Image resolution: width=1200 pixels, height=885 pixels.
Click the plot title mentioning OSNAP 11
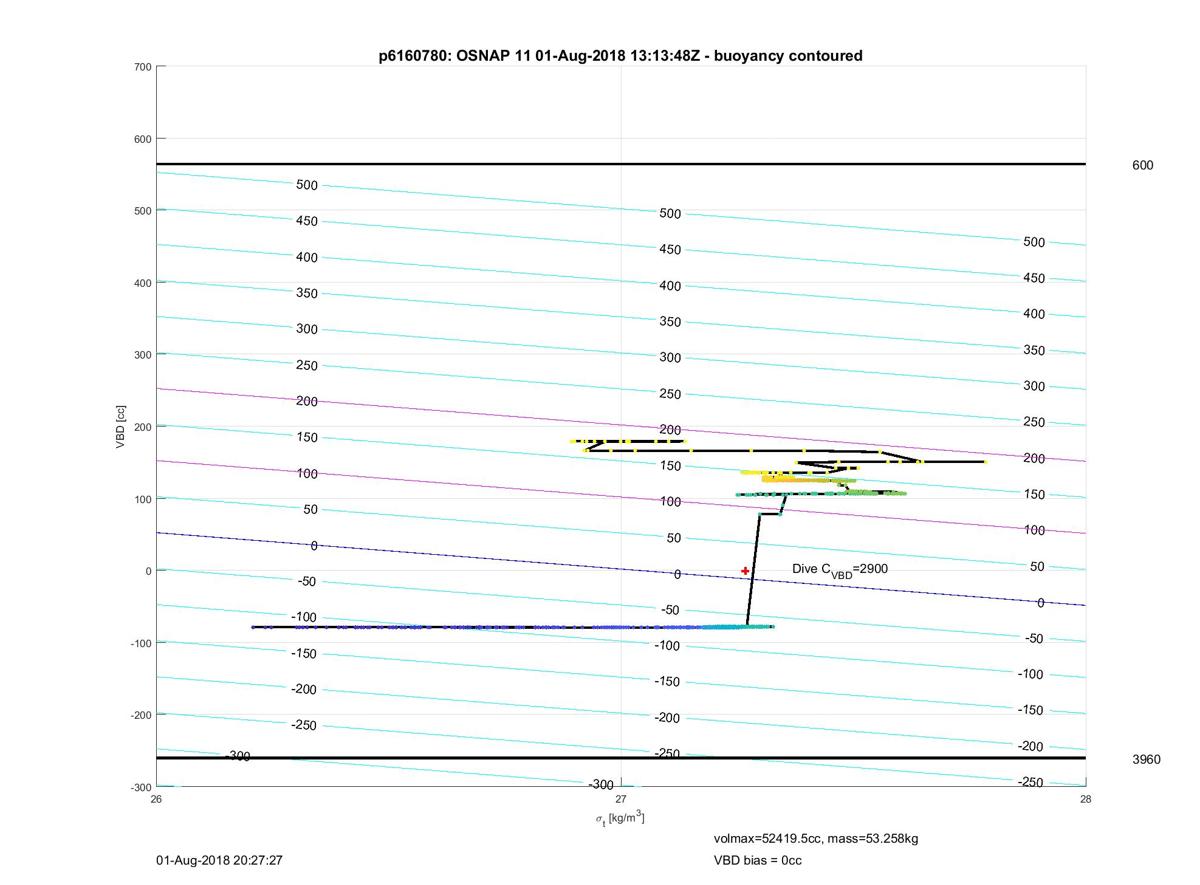tap(620, 56)
